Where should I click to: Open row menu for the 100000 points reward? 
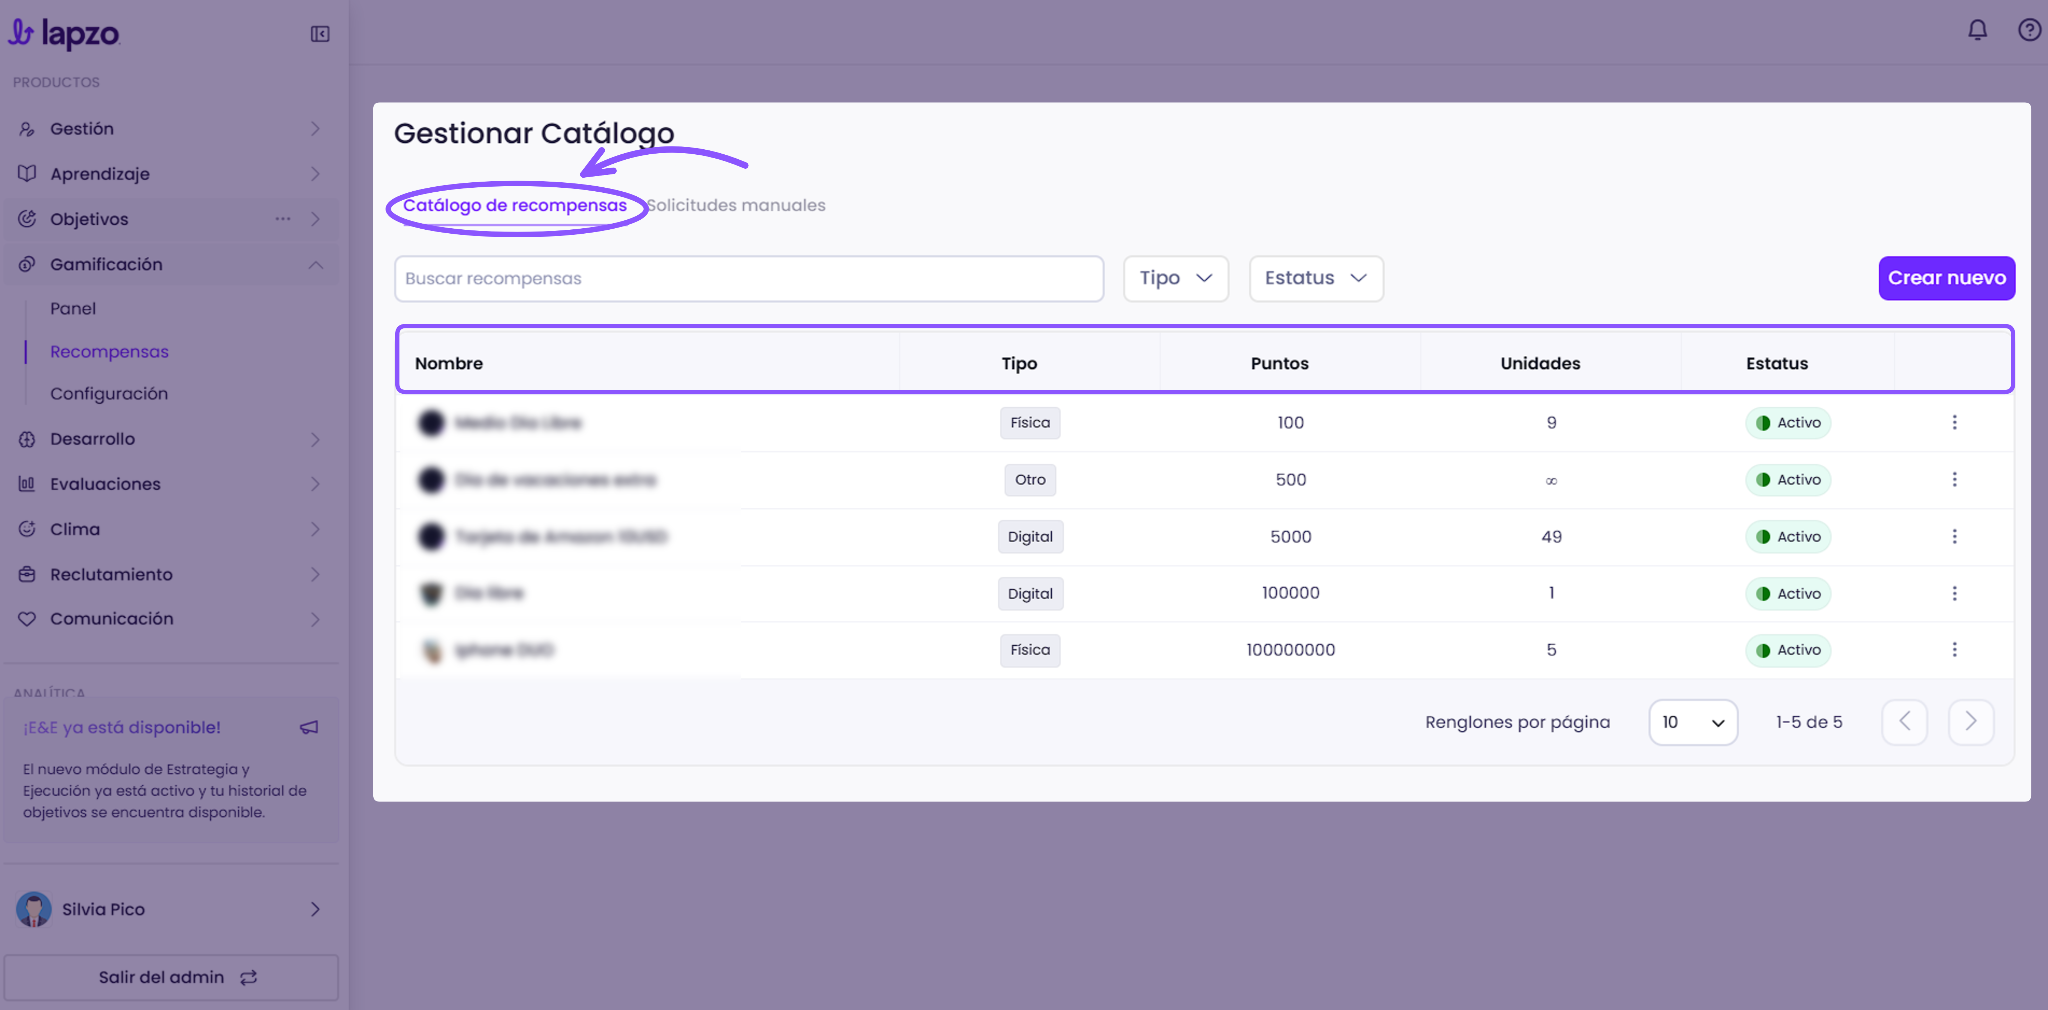point(1954,594)
